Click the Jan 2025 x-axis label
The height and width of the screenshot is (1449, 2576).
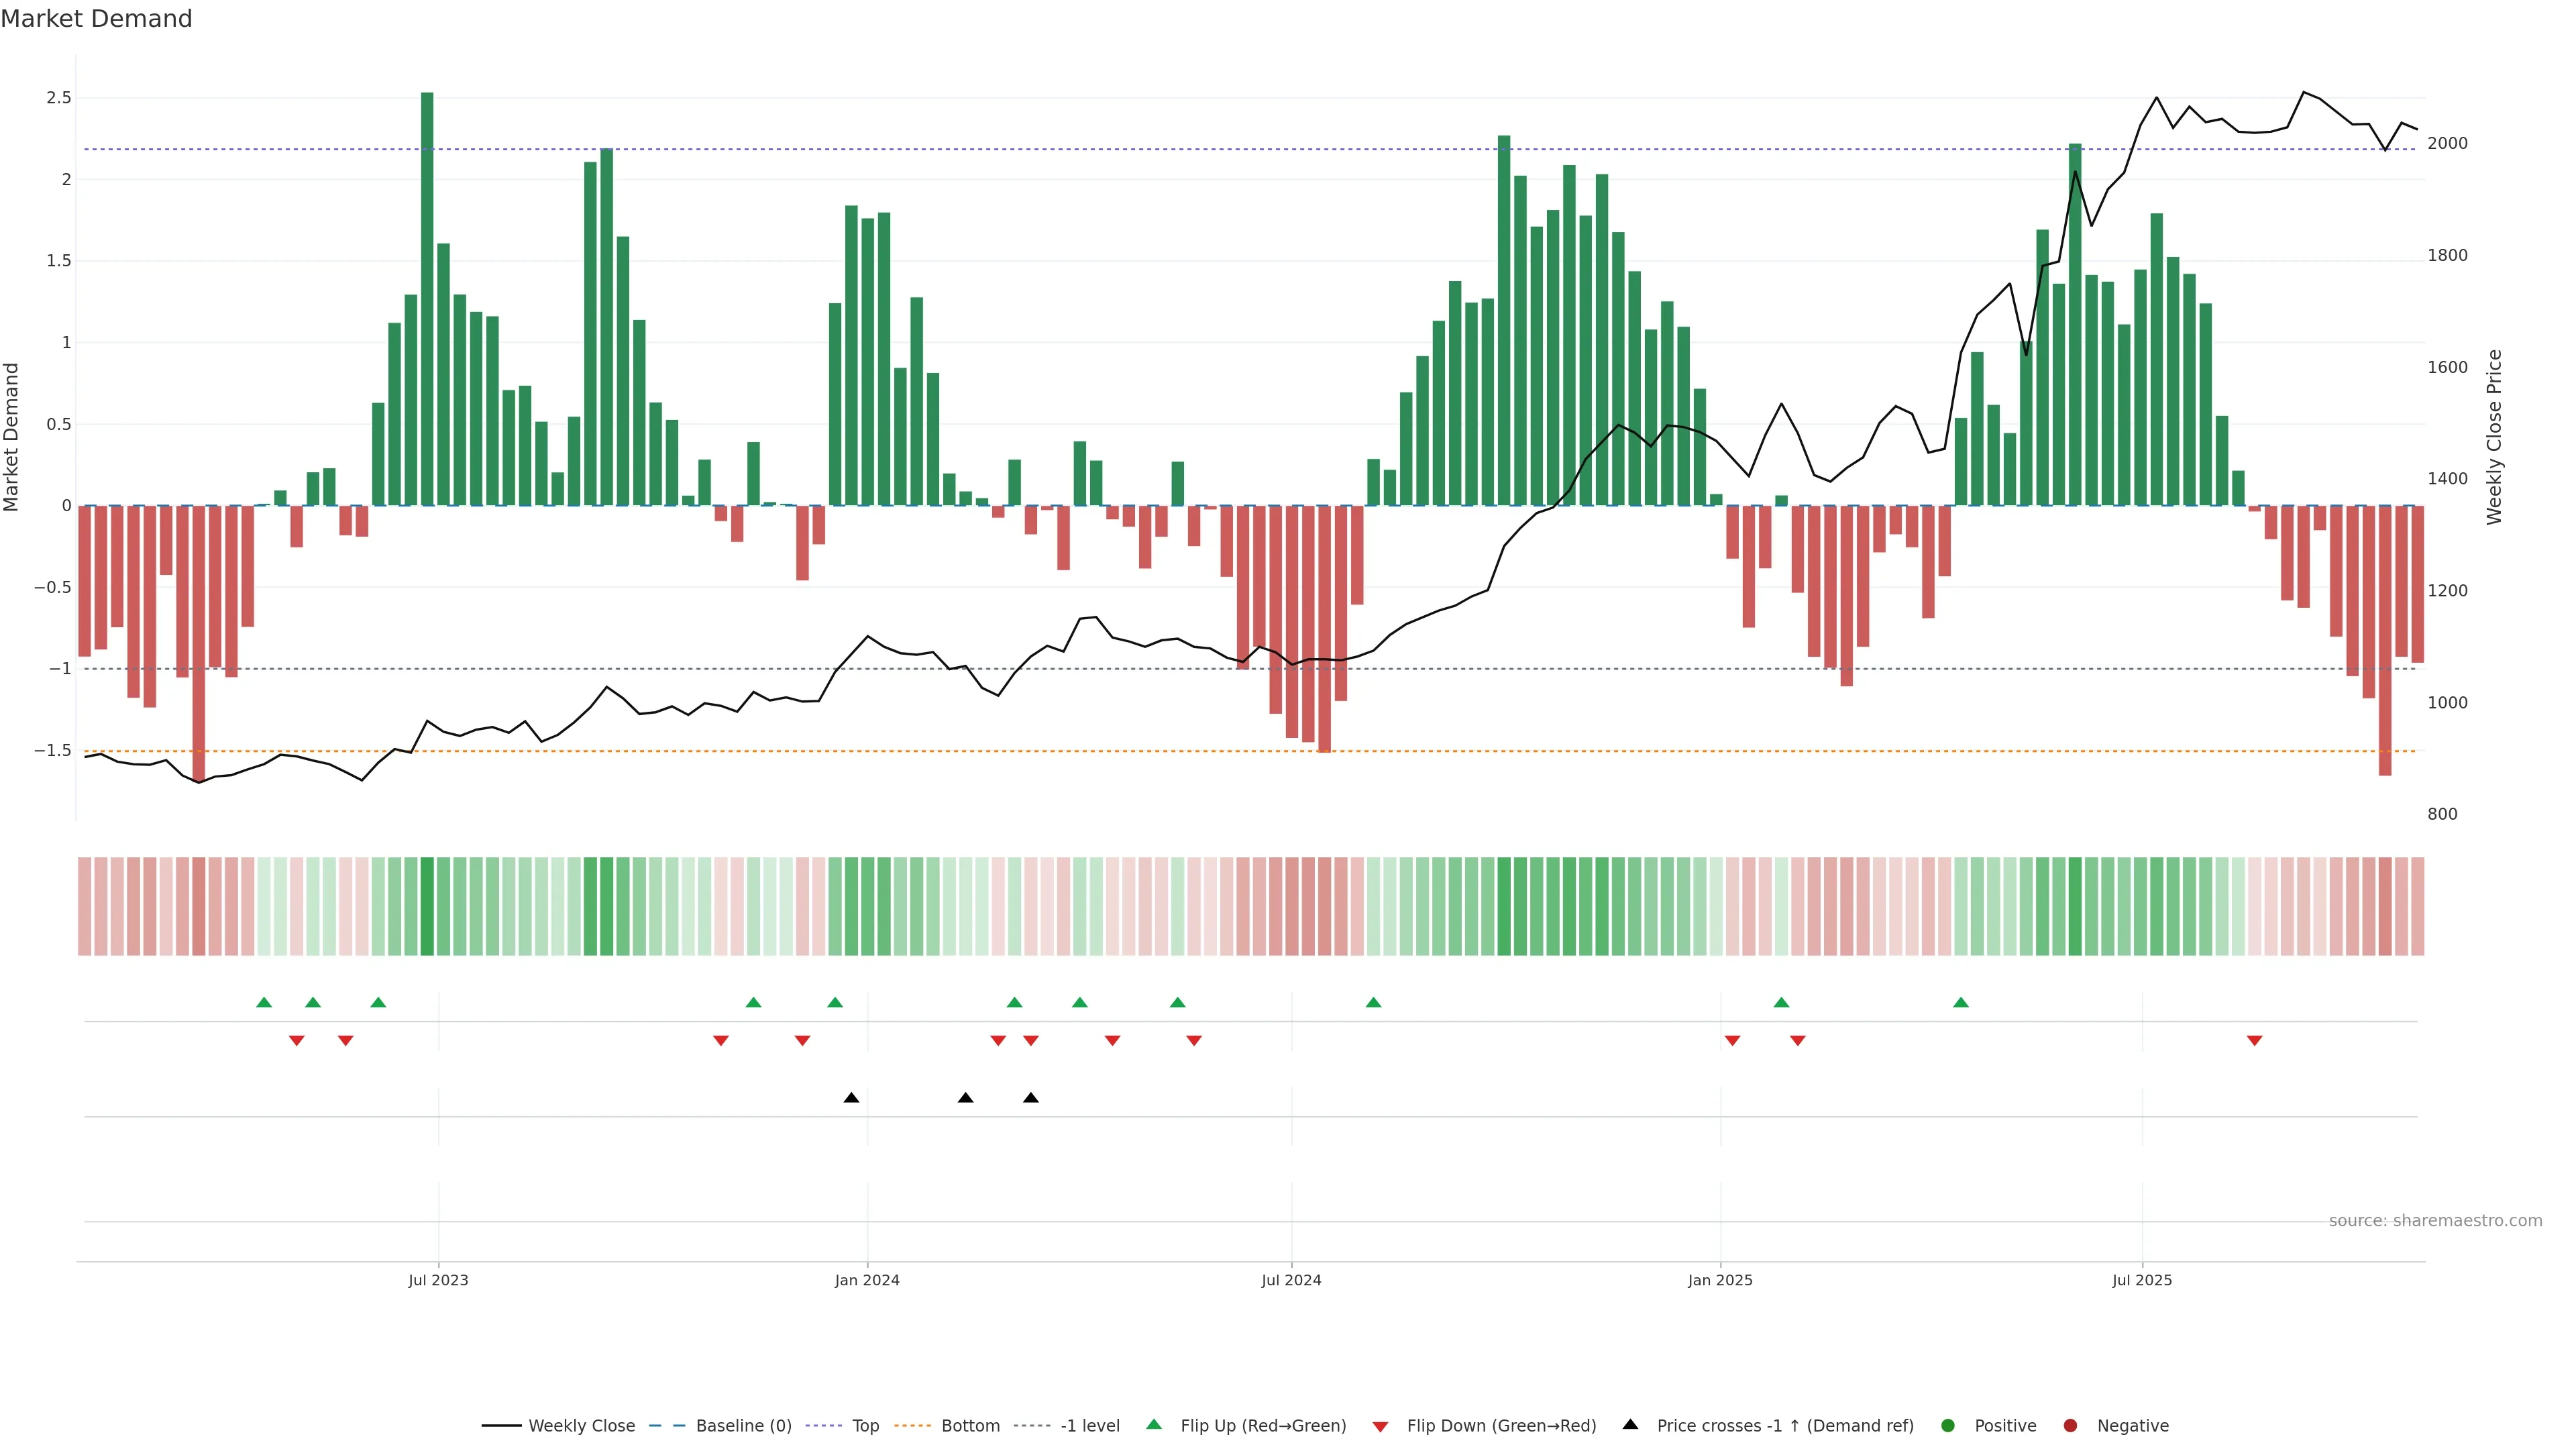(1720, 1280)
